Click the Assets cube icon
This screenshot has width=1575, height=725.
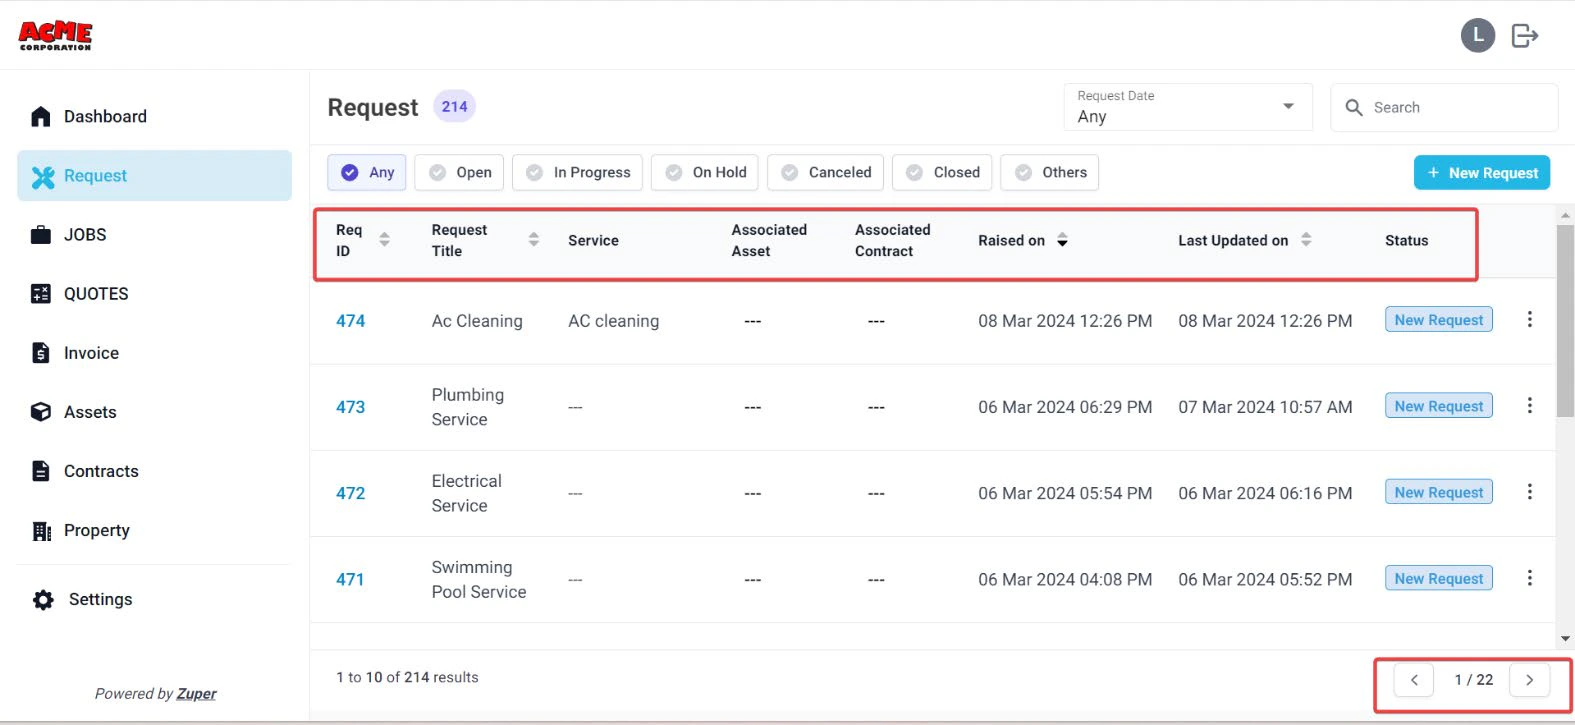click(41, 412)
